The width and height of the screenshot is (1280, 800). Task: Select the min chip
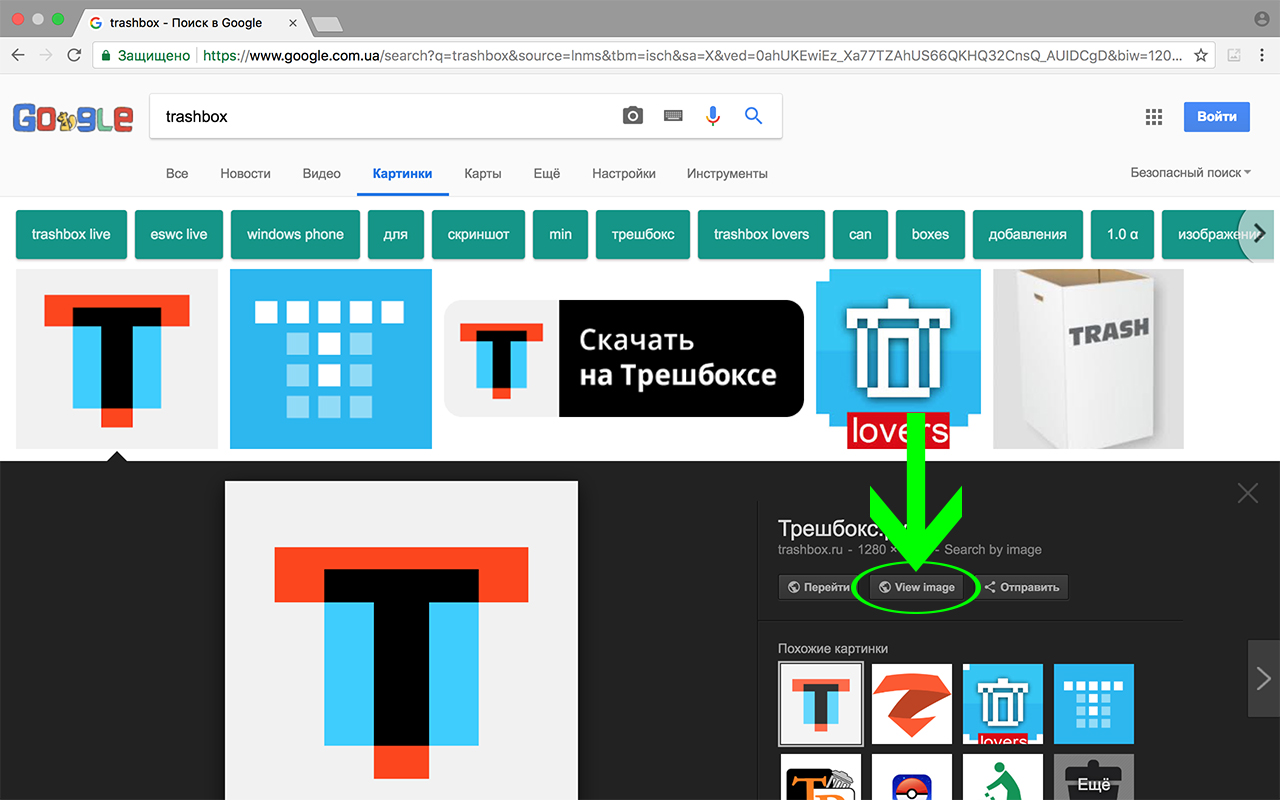(x=561, y=234)
